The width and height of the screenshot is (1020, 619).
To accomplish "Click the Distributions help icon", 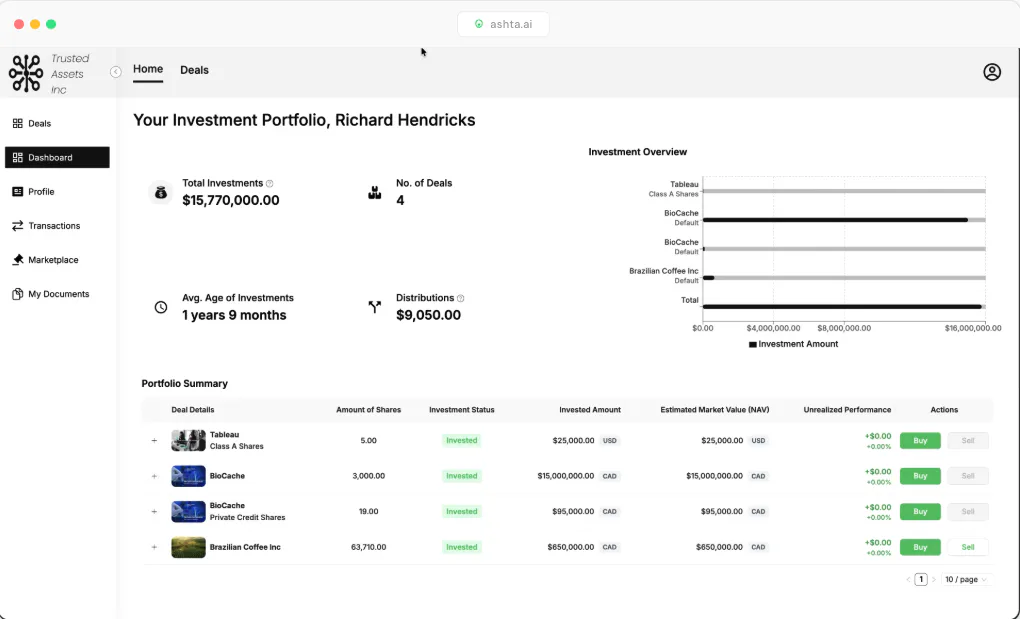I will click(461, 298).
